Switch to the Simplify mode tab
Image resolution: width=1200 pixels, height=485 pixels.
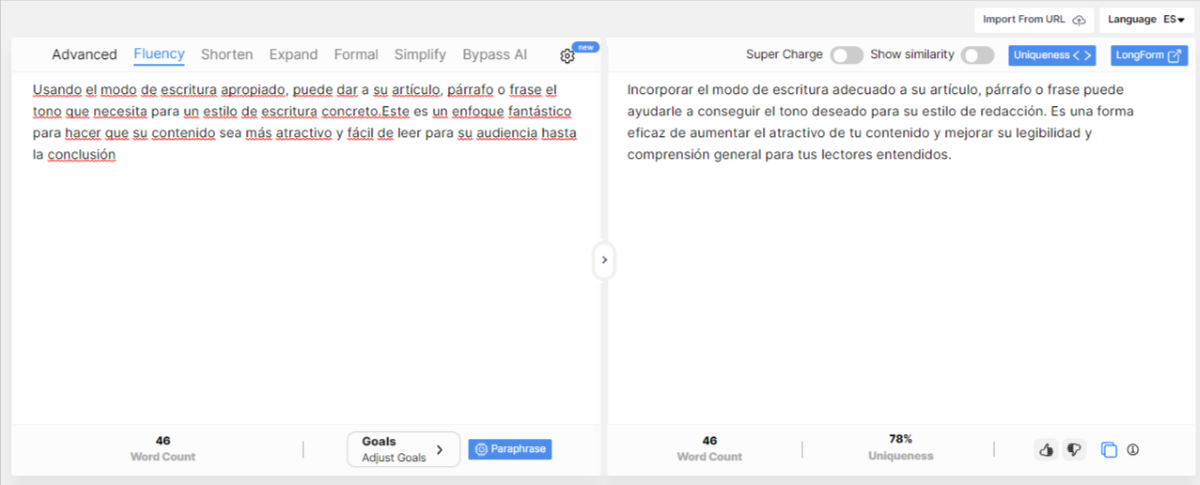point(420,55)
